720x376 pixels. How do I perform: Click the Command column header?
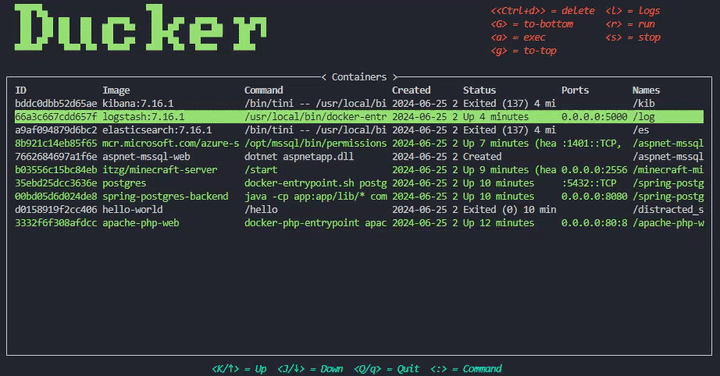pyautogui.click(x=264, y=90)
